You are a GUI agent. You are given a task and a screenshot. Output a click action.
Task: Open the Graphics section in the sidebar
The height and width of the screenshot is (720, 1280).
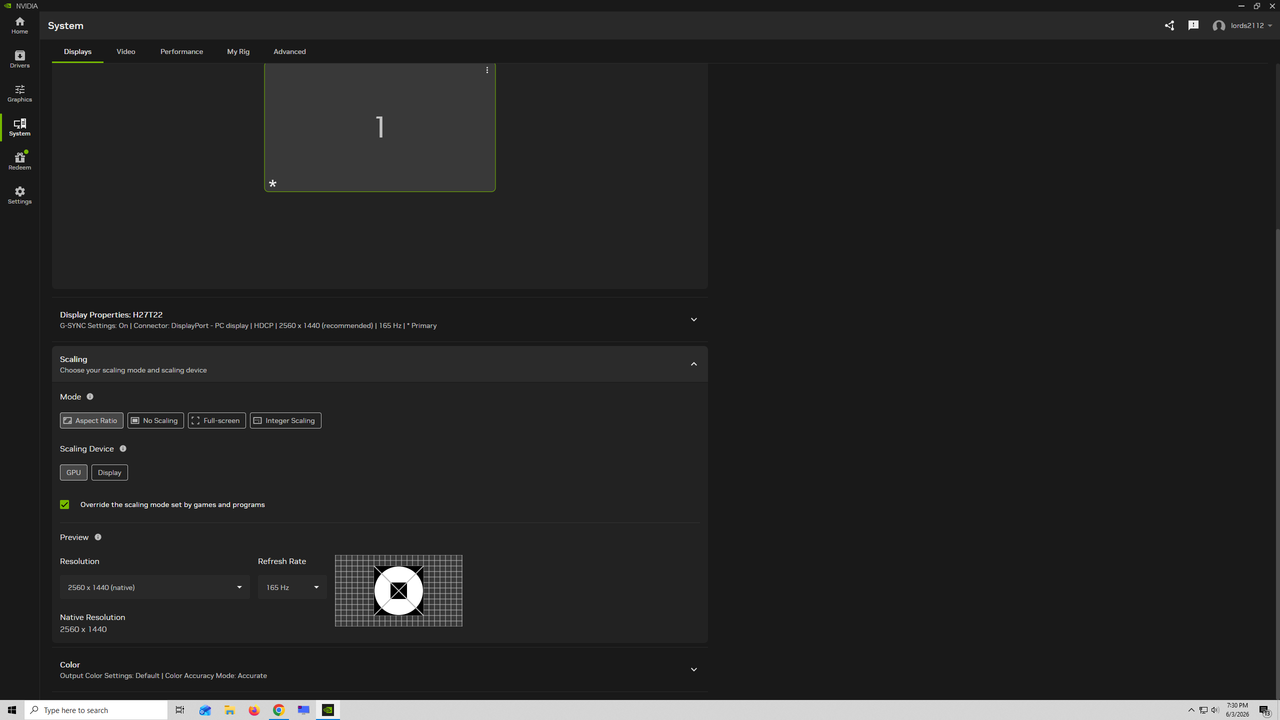(x=19, y=94)
